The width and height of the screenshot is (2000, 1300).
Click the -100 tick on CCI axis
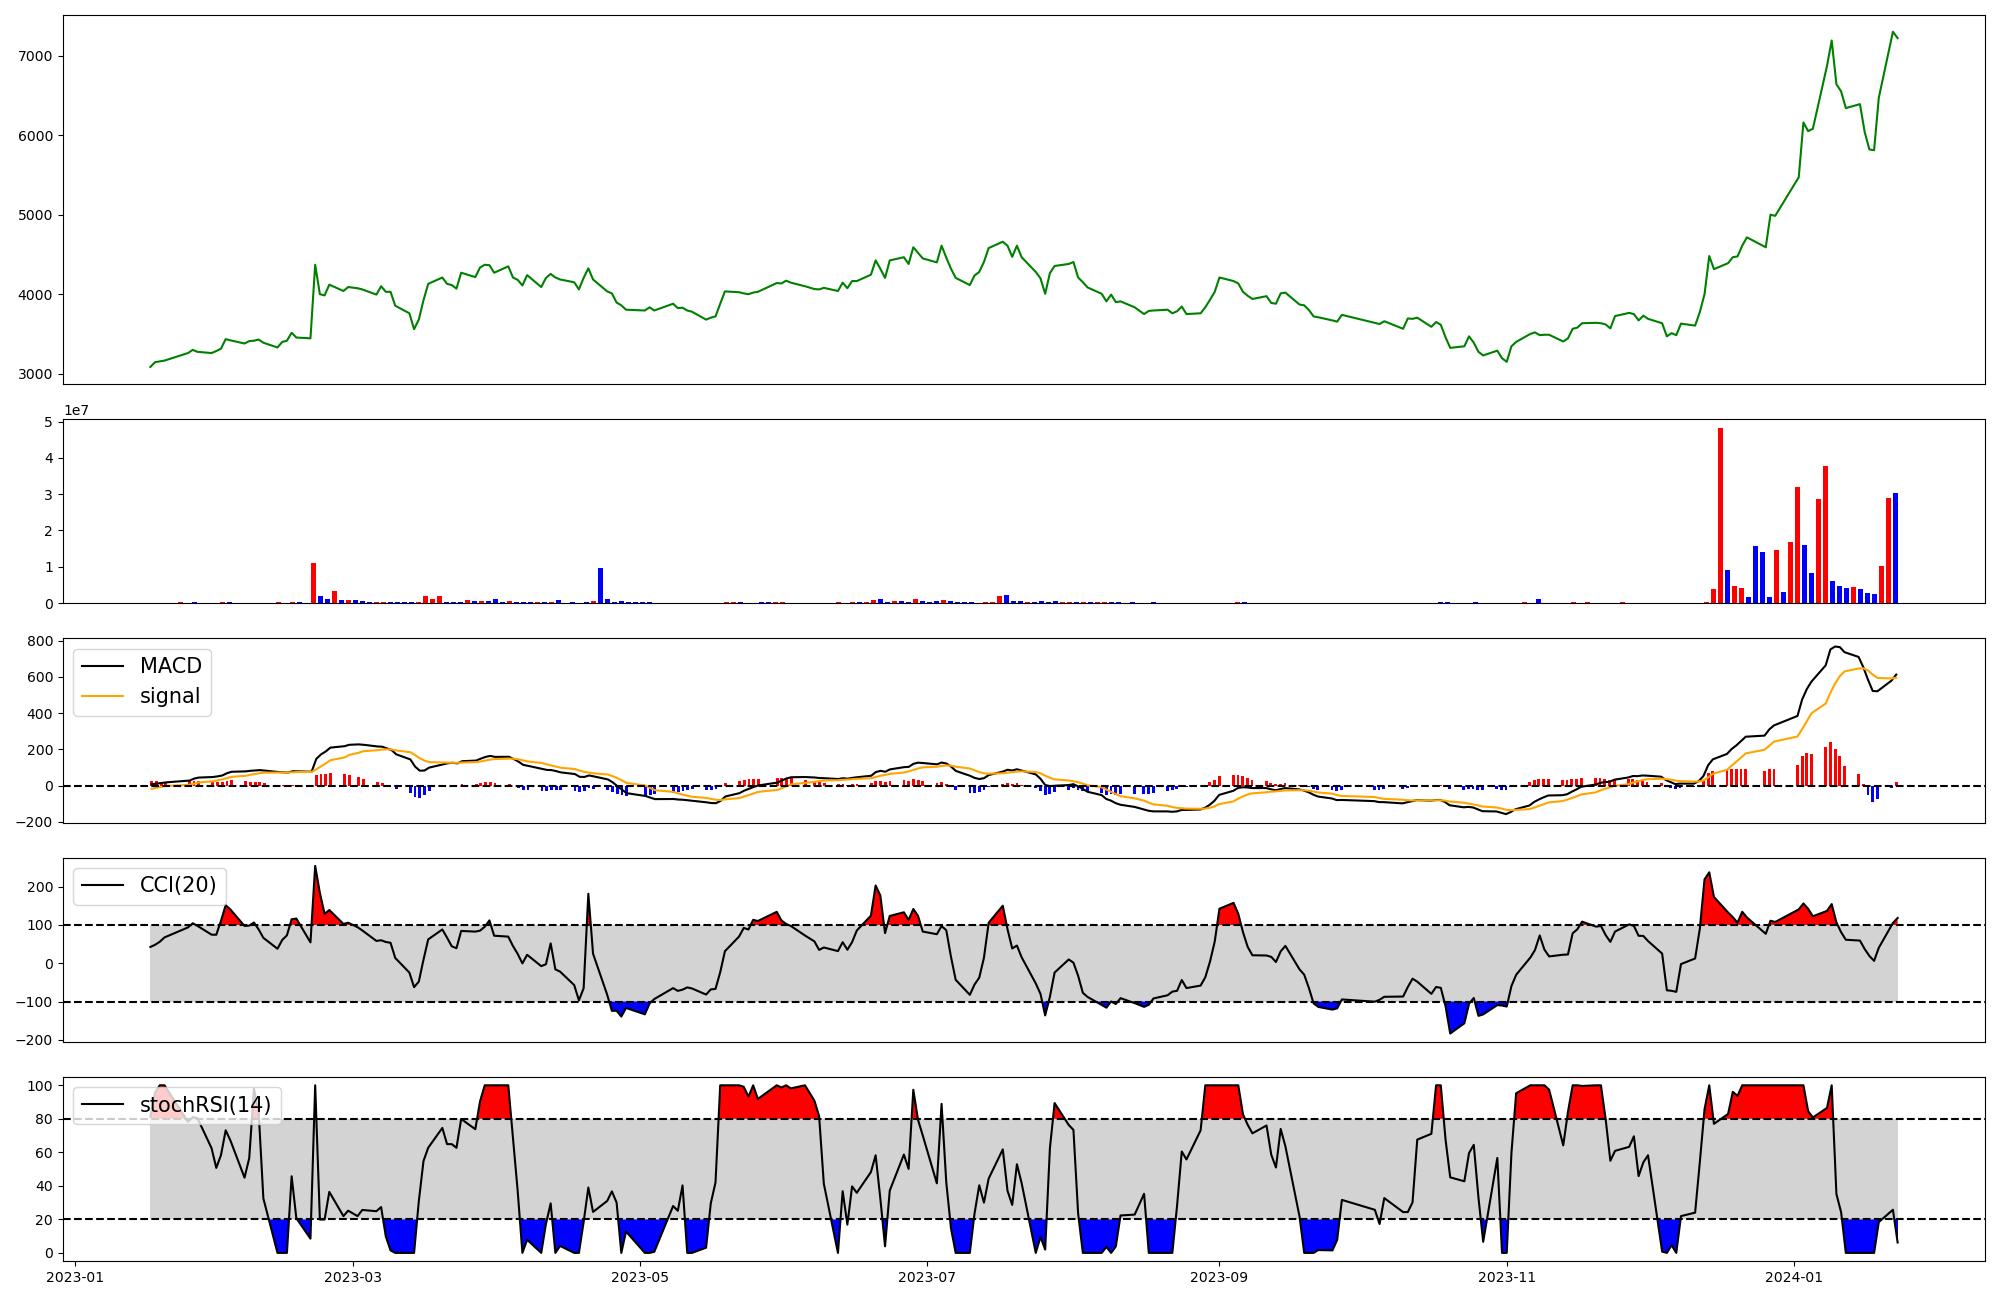(35, 1002)
